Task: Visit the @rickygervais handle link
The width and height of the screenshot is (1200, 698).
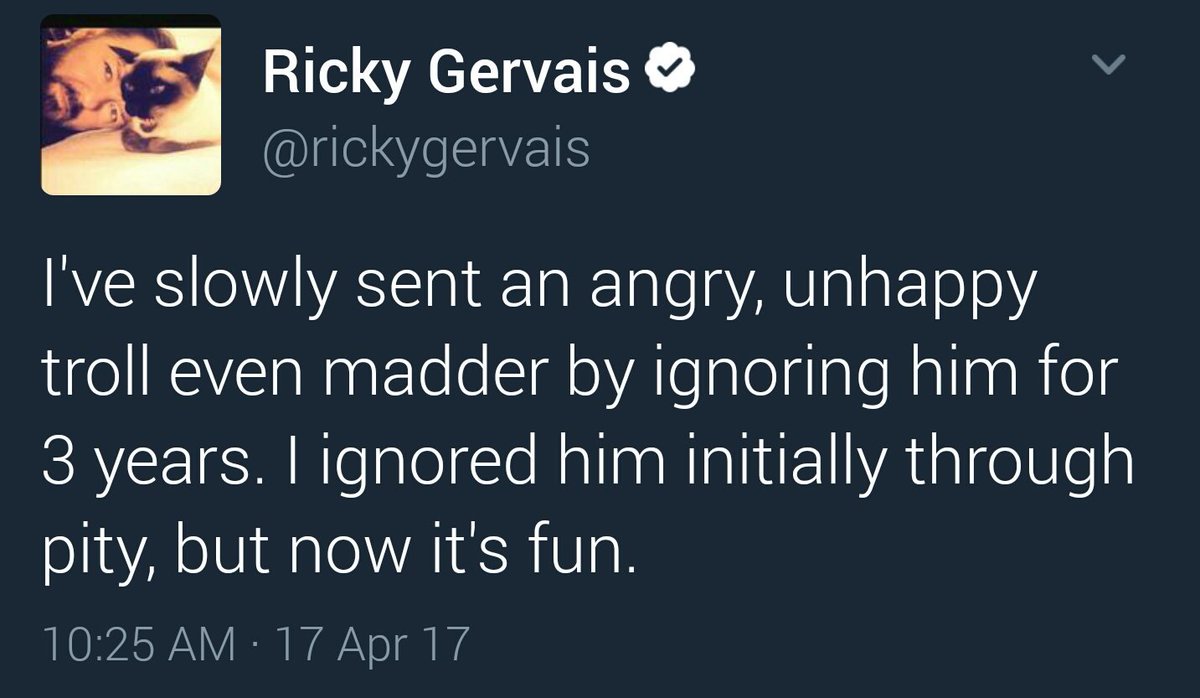Action: (x=426, y=149)
